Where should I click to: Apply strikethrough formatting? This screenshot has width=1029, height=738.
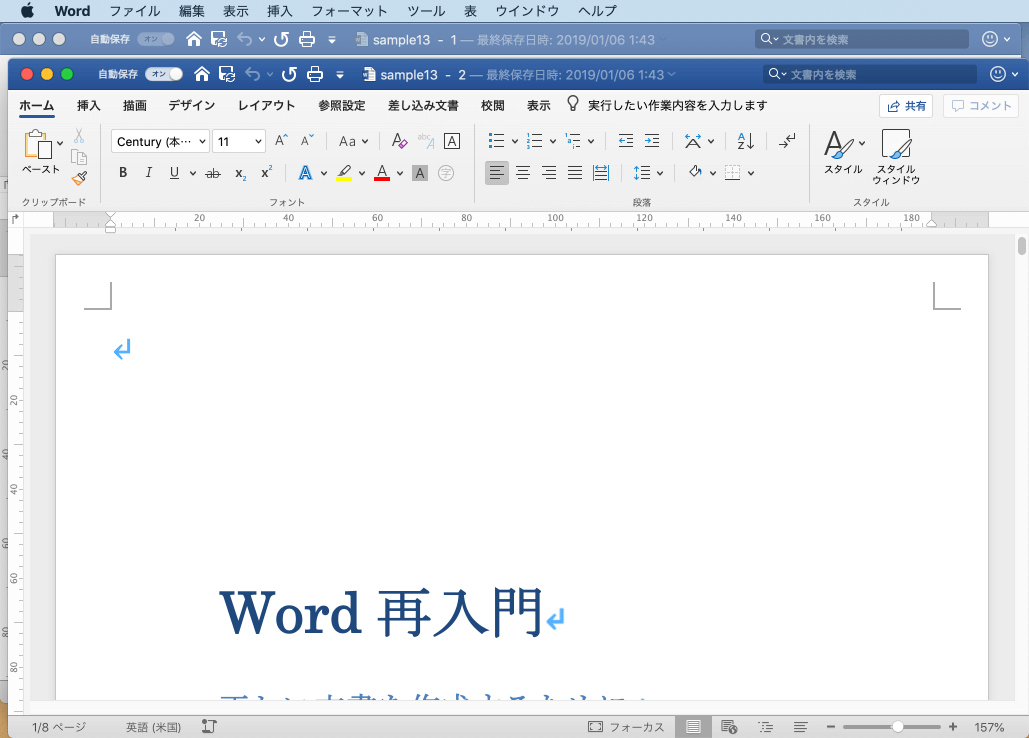tap(213, 173)
